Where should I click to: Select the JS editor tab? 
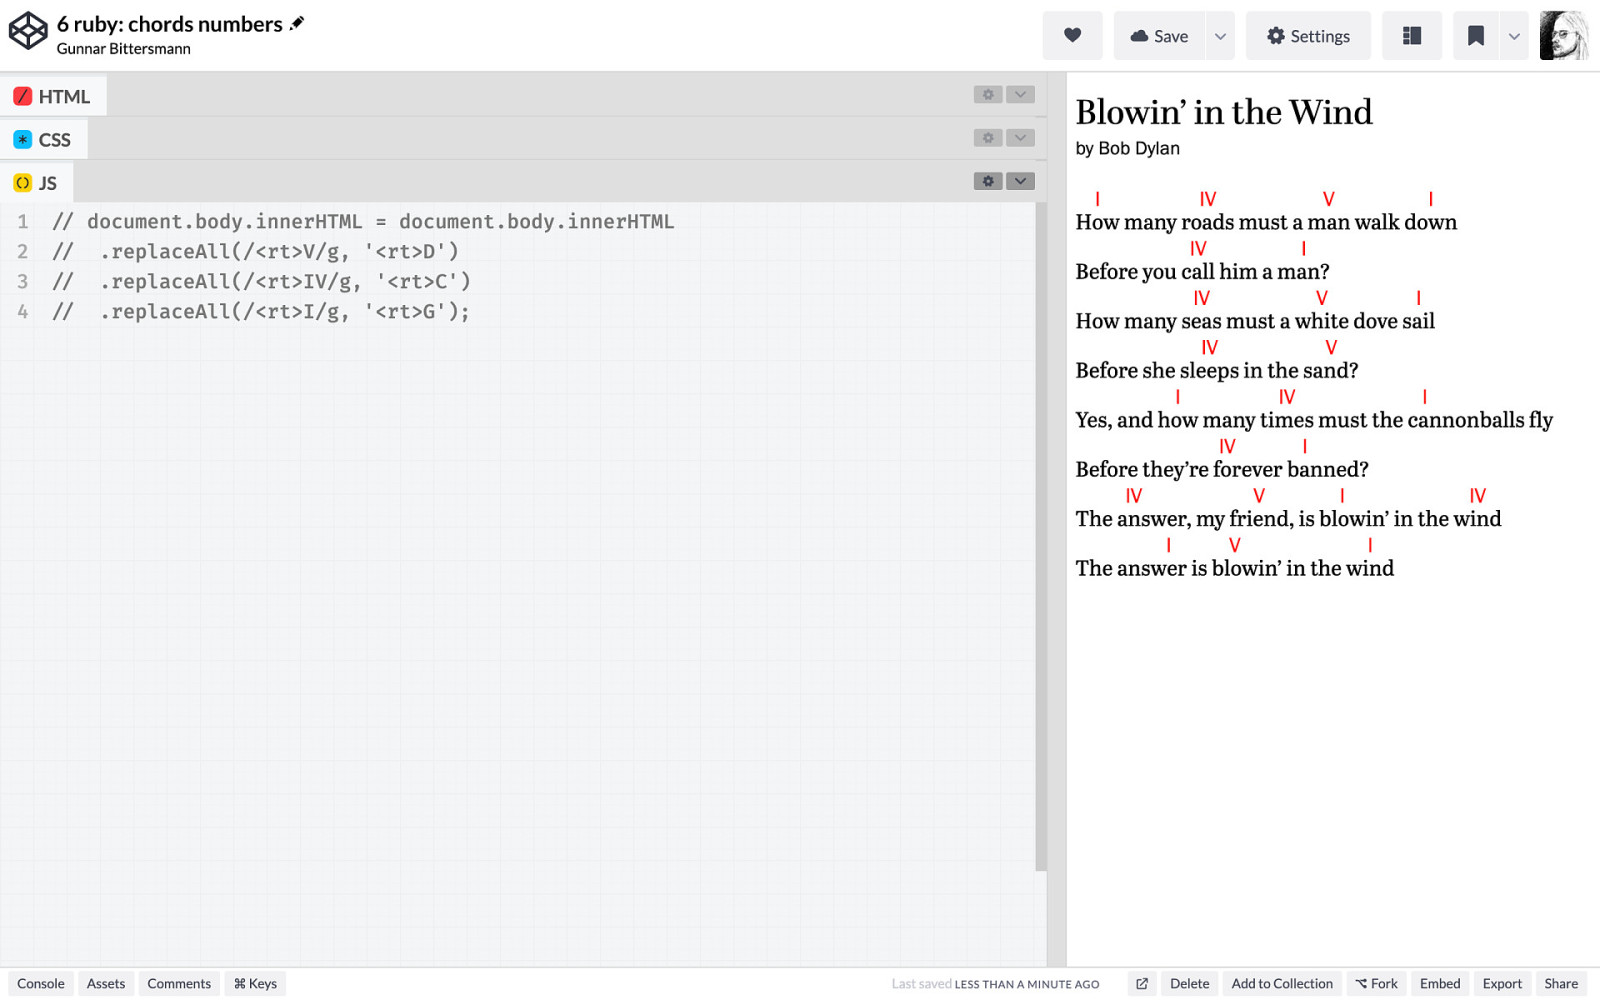click(x=36, y=183)
